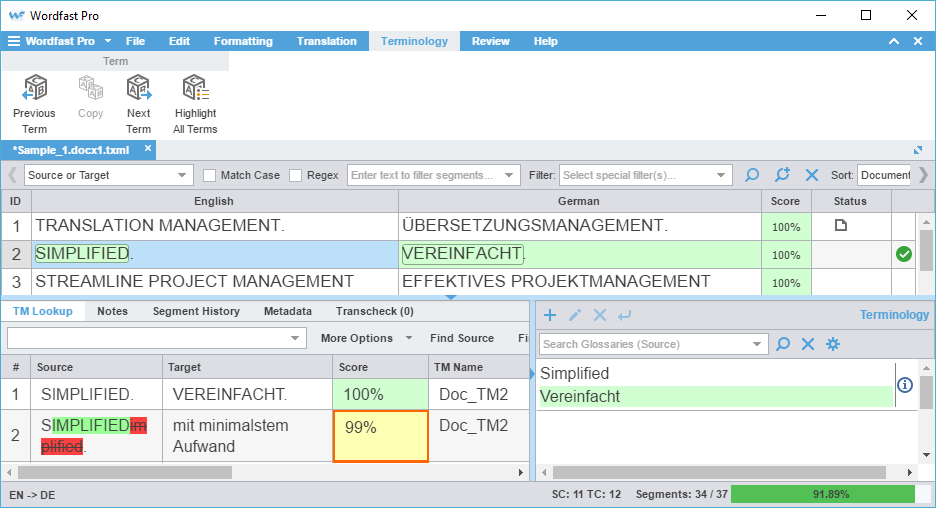Open the Sort Document dropdown
The width and height of the screenshot is (936, 508).
pos(884,175)
